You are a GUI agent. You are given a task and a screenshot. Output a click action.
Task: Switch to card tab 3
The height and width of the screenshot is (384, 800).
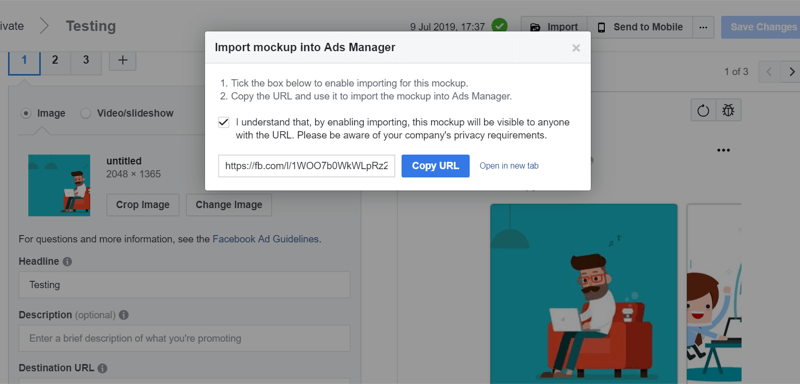(x=86, y=60)
